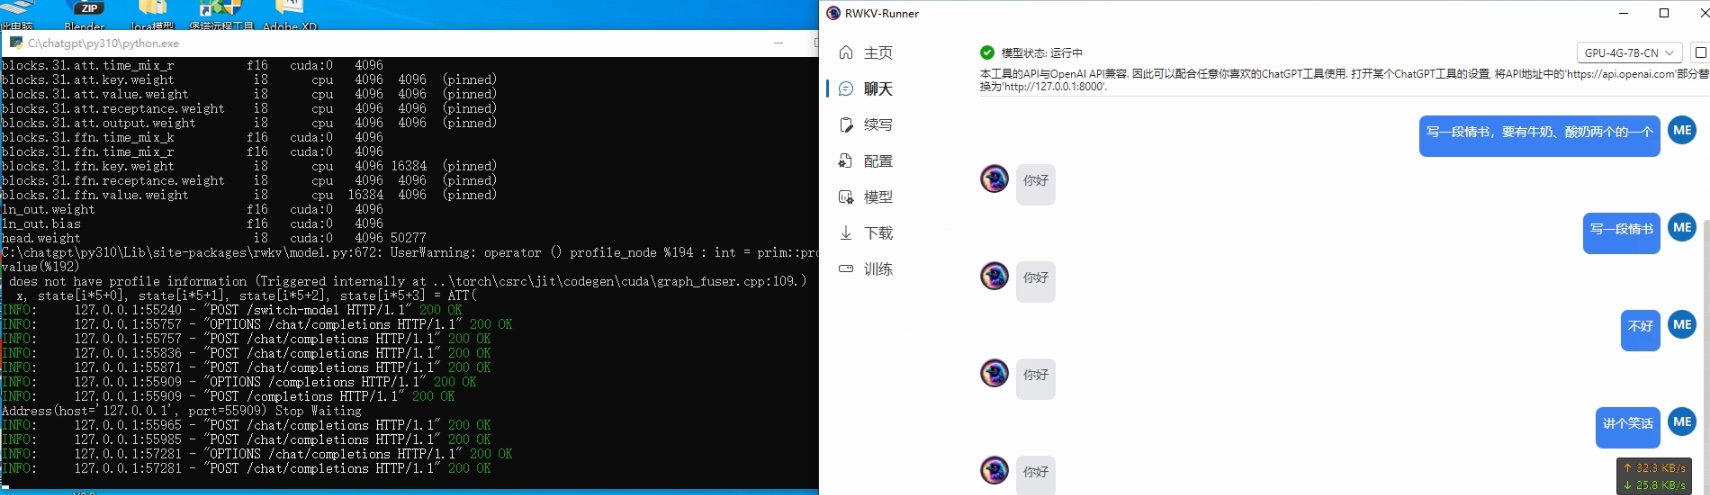Click the bot avatar just below the 不好 message
The height and width of the screenshot is (495, 1710).
(x=994, y=373)
